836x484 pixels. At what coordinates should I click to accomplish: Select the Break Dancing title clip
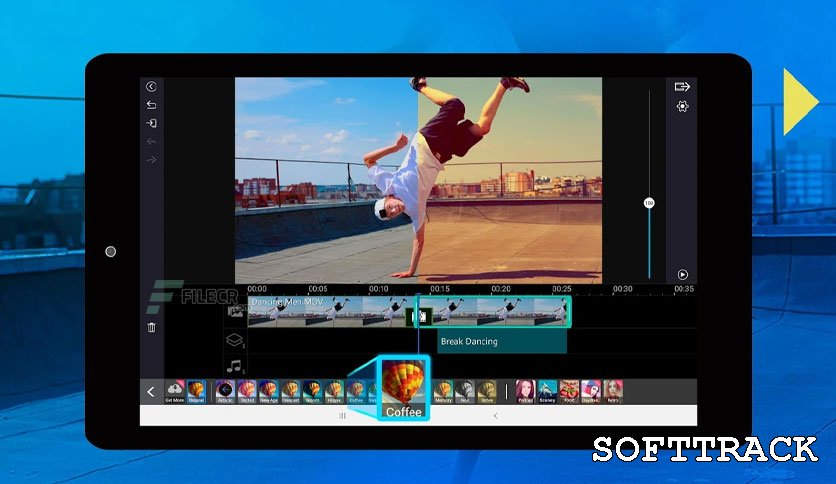click(x=502, y=342)
